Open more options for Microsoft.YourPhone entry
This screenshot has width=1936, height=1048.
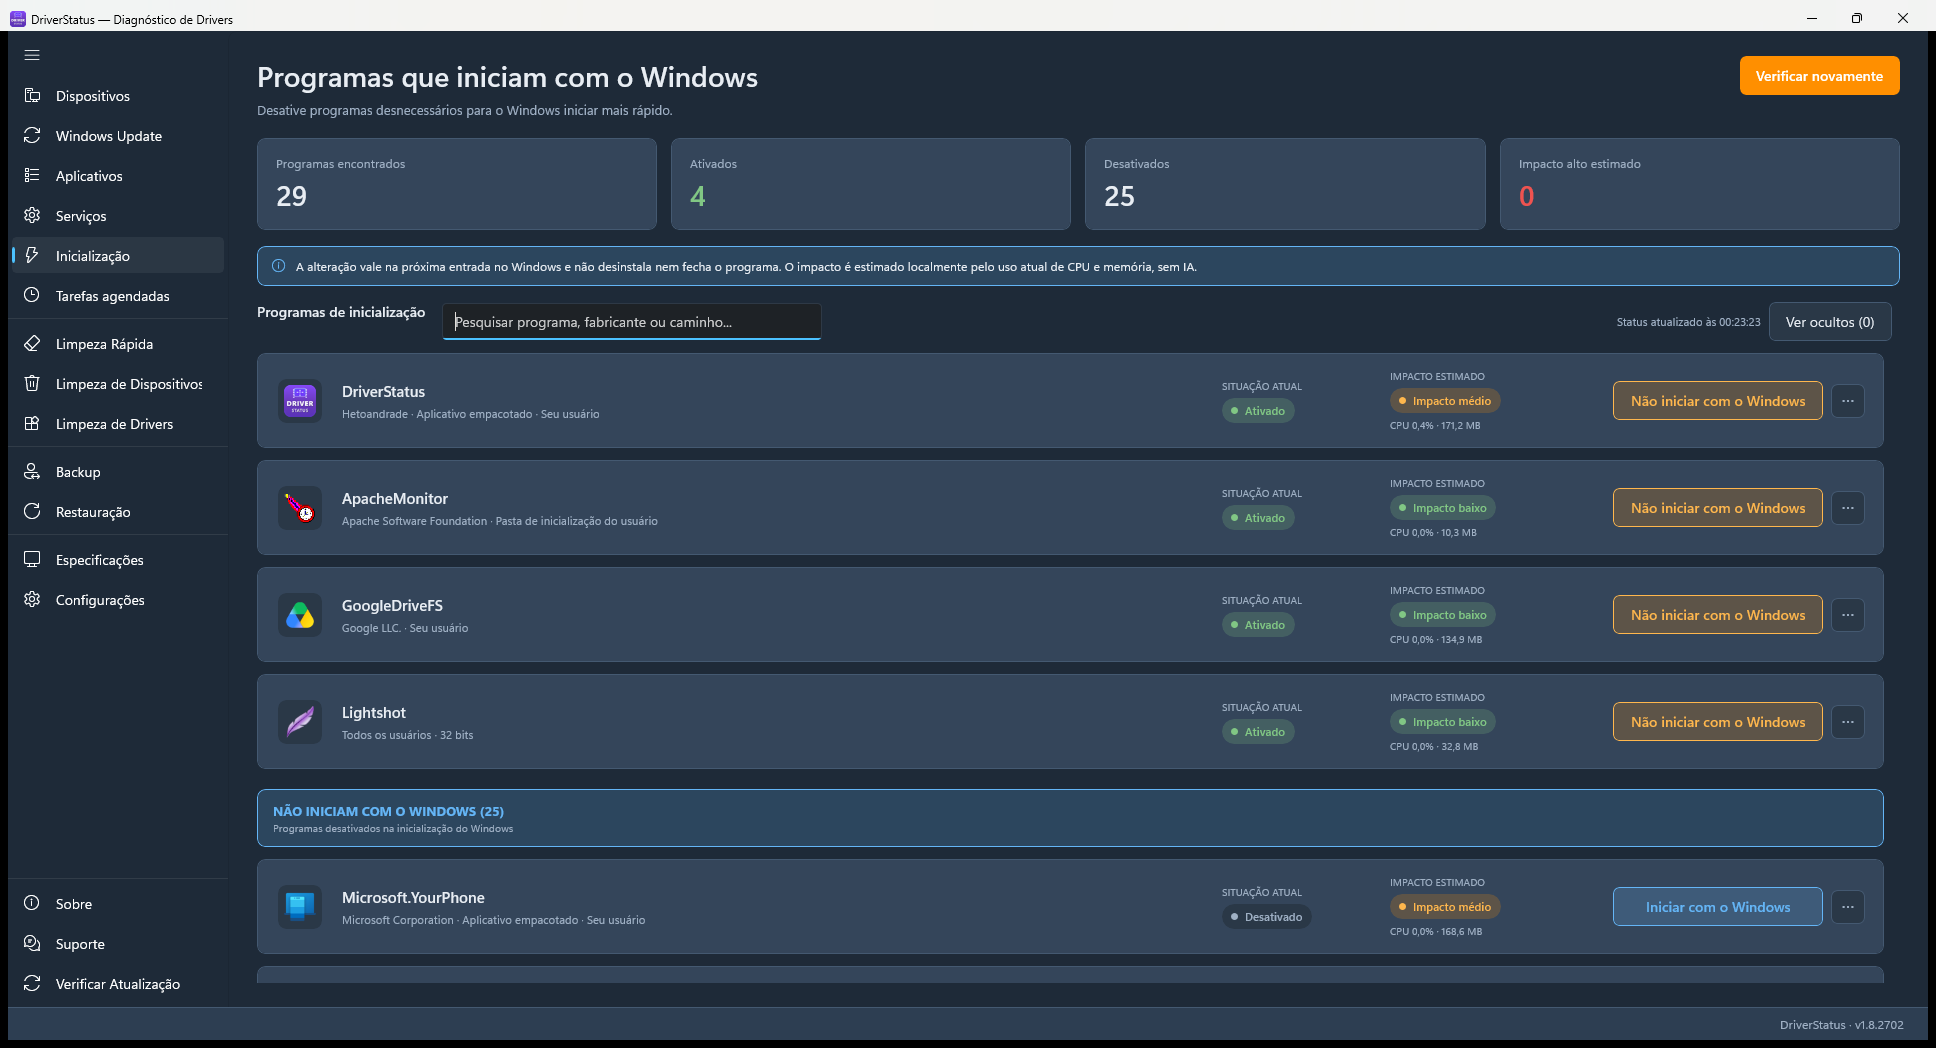1848,907
